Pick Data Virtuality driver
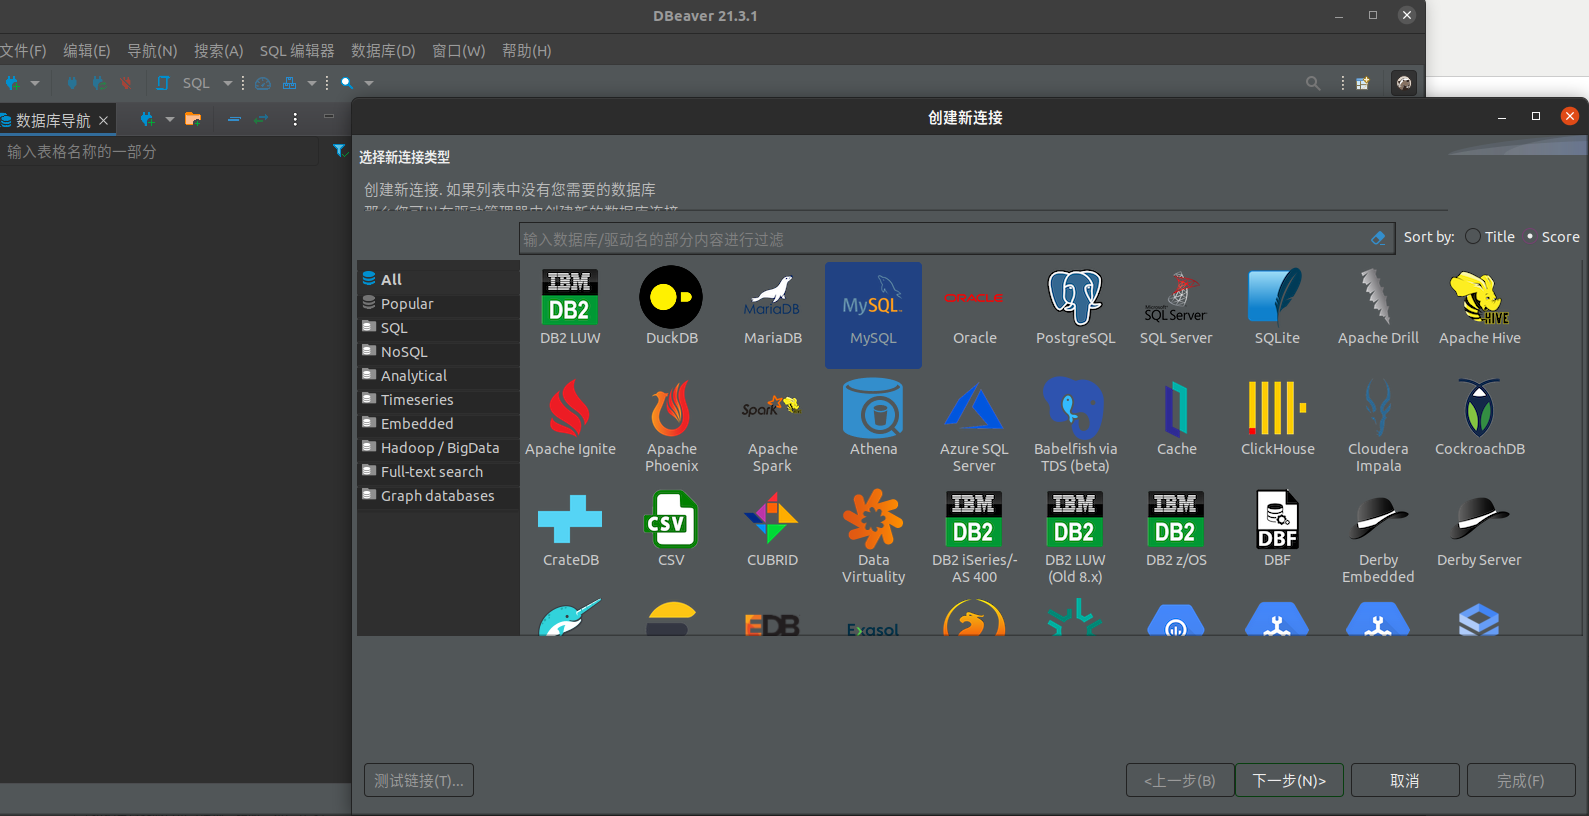This screenshot has width=1589, height=816. pyautogui.click(x=873, y=538)
